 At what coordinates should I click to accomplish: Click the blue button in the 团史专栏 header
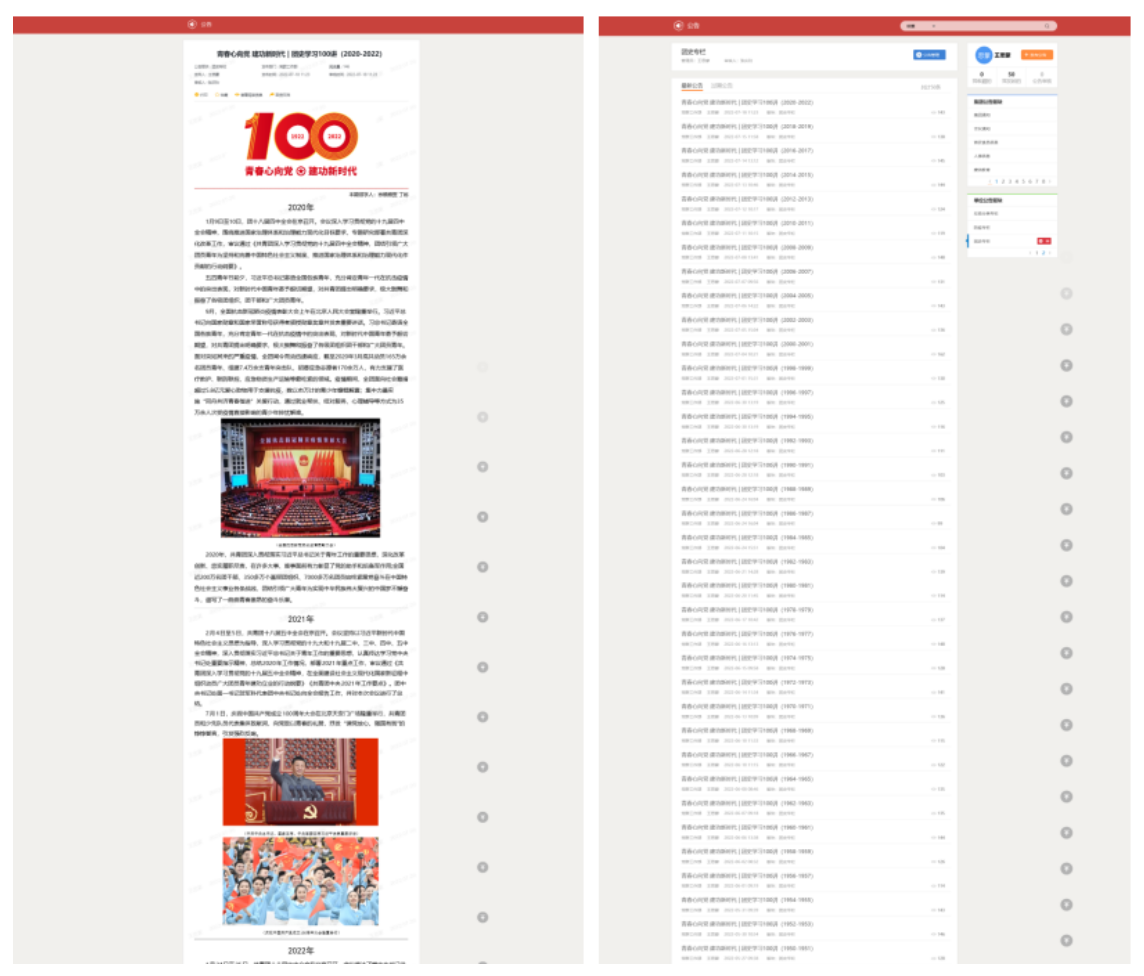click(930, 55)
